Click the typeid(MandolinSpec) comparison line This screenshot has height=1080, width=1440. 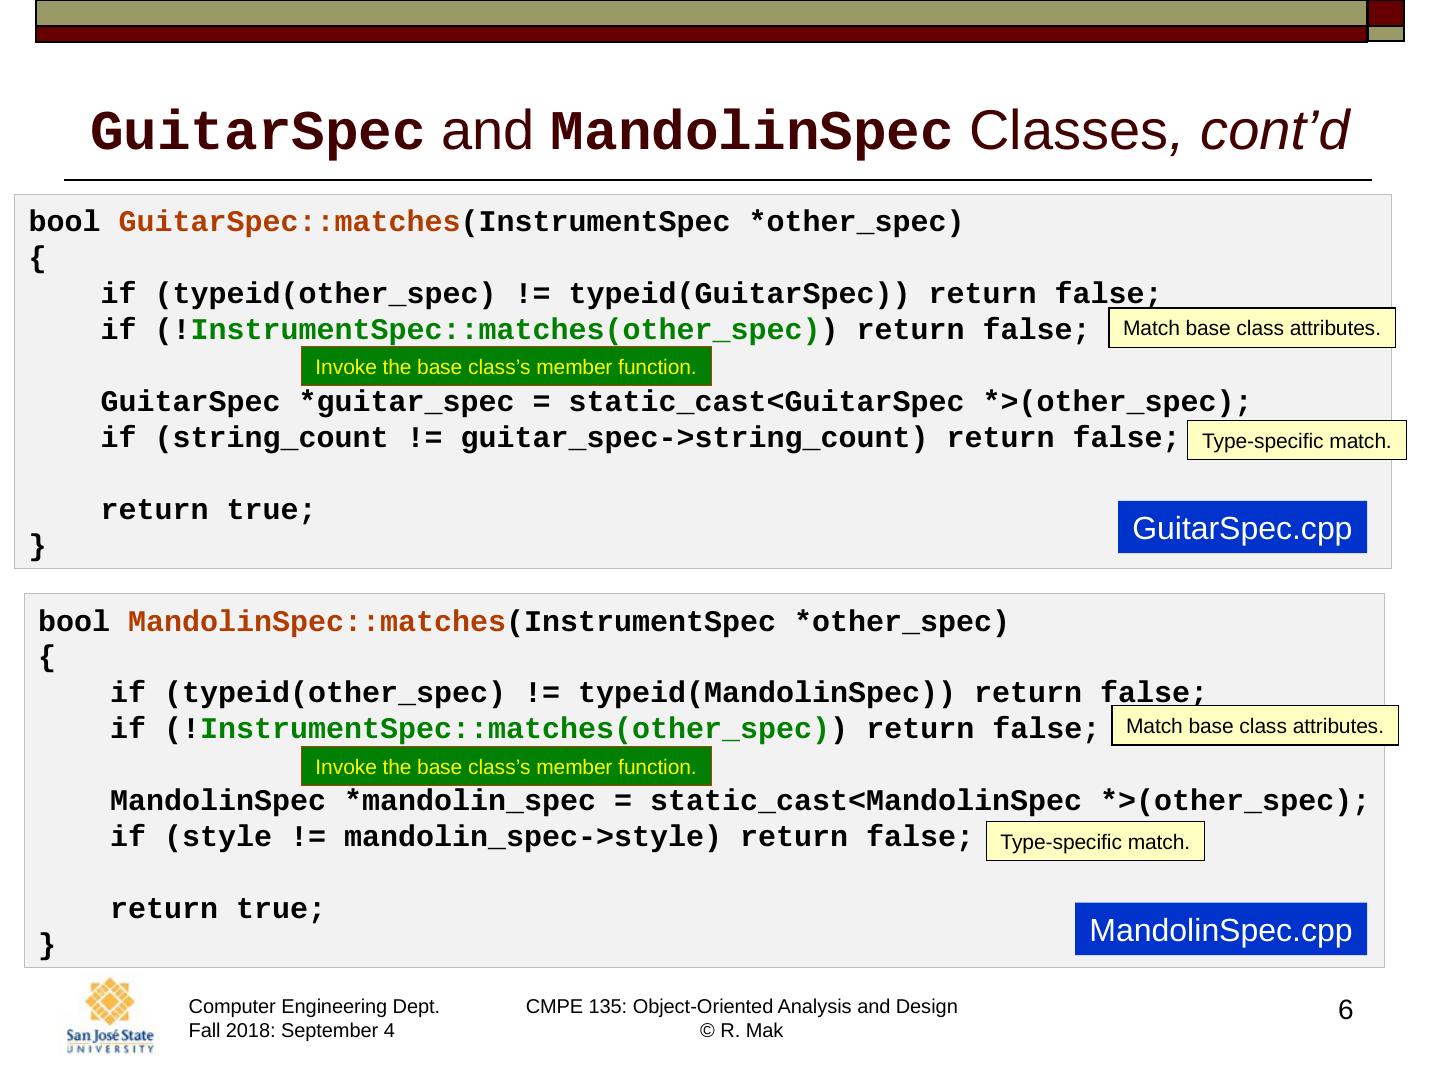coord(658,693)
